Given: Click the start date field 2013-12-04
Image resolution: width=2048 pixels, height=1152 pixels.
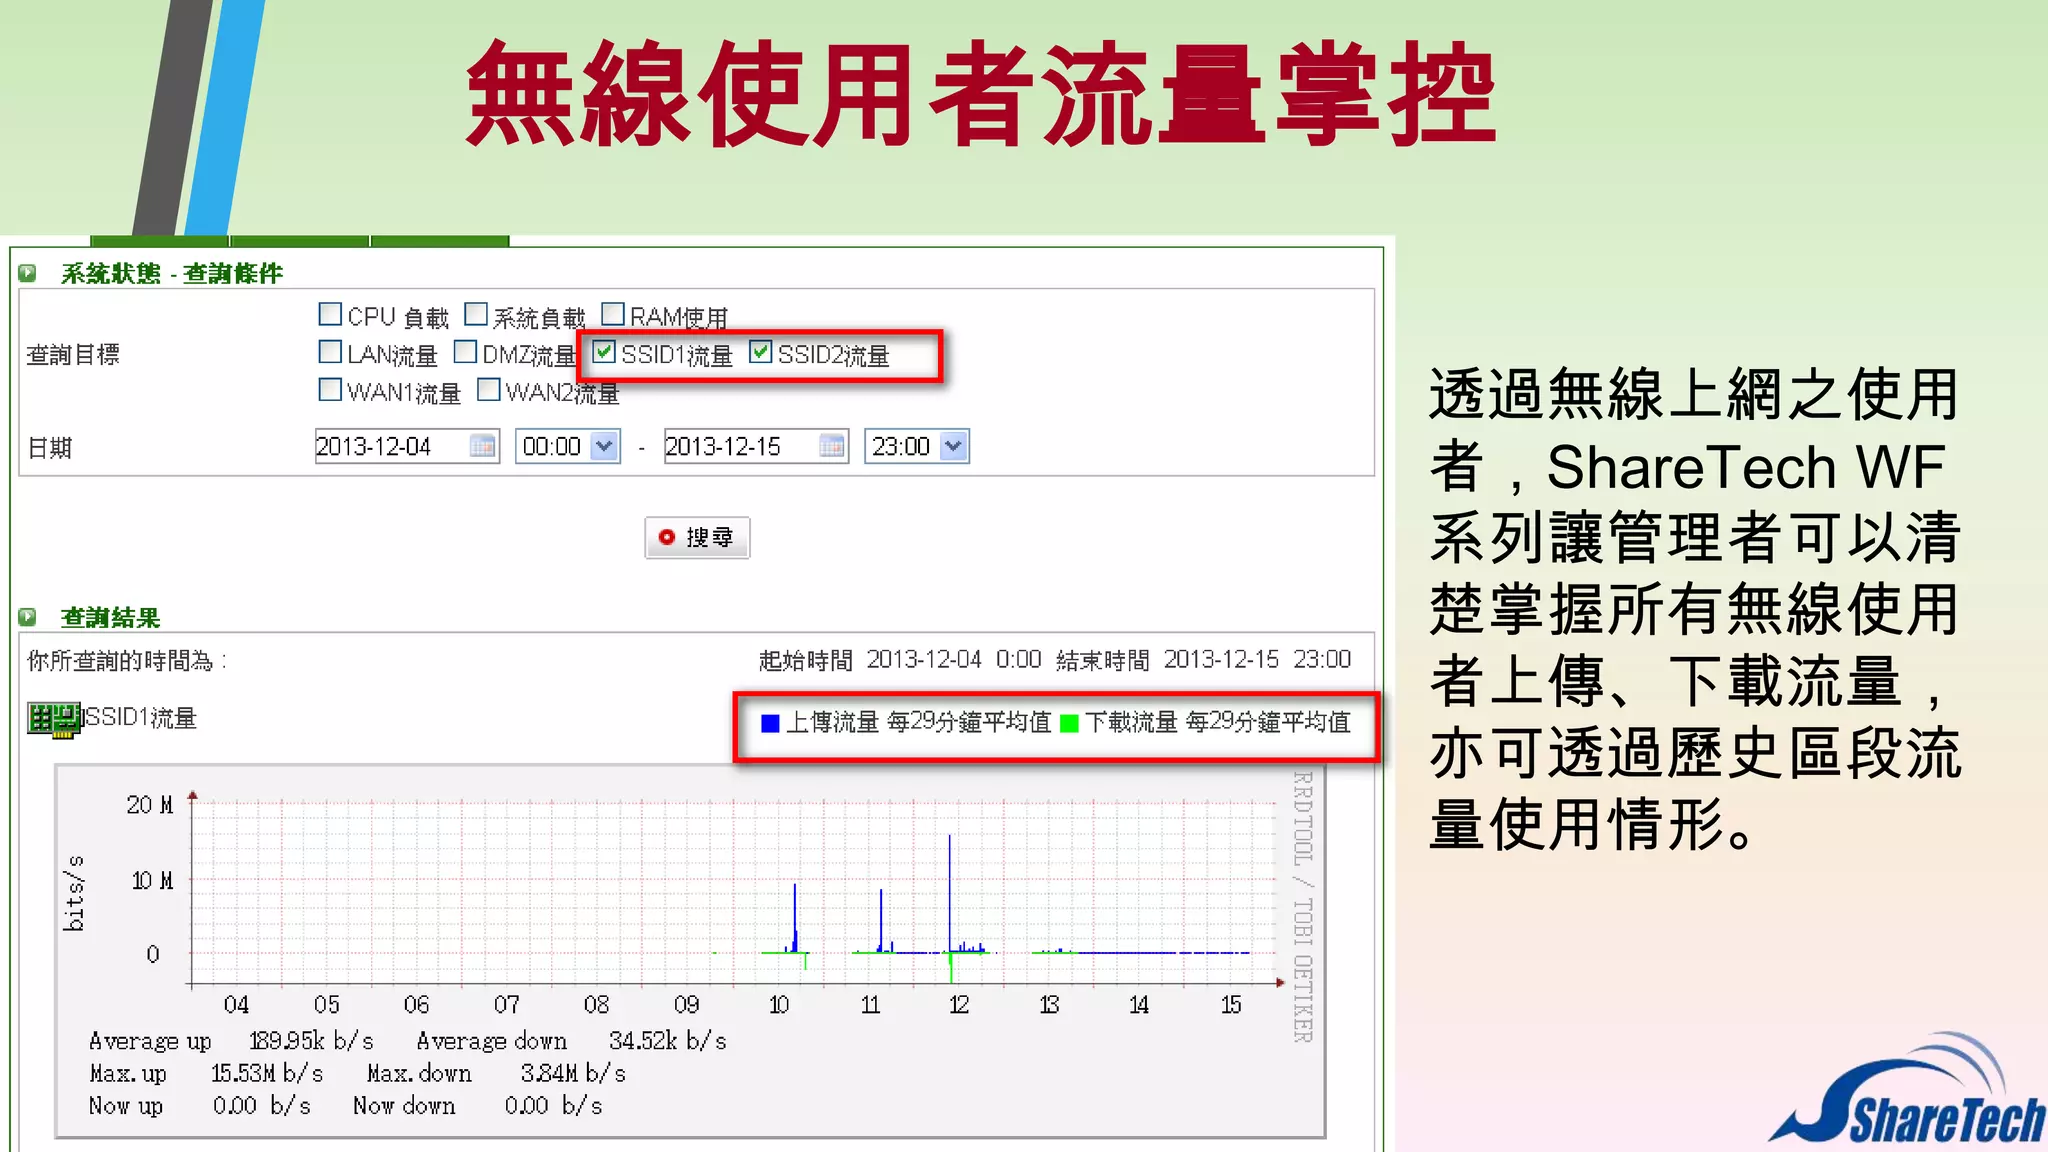Looking at the screenshot, I should [407, 446].
